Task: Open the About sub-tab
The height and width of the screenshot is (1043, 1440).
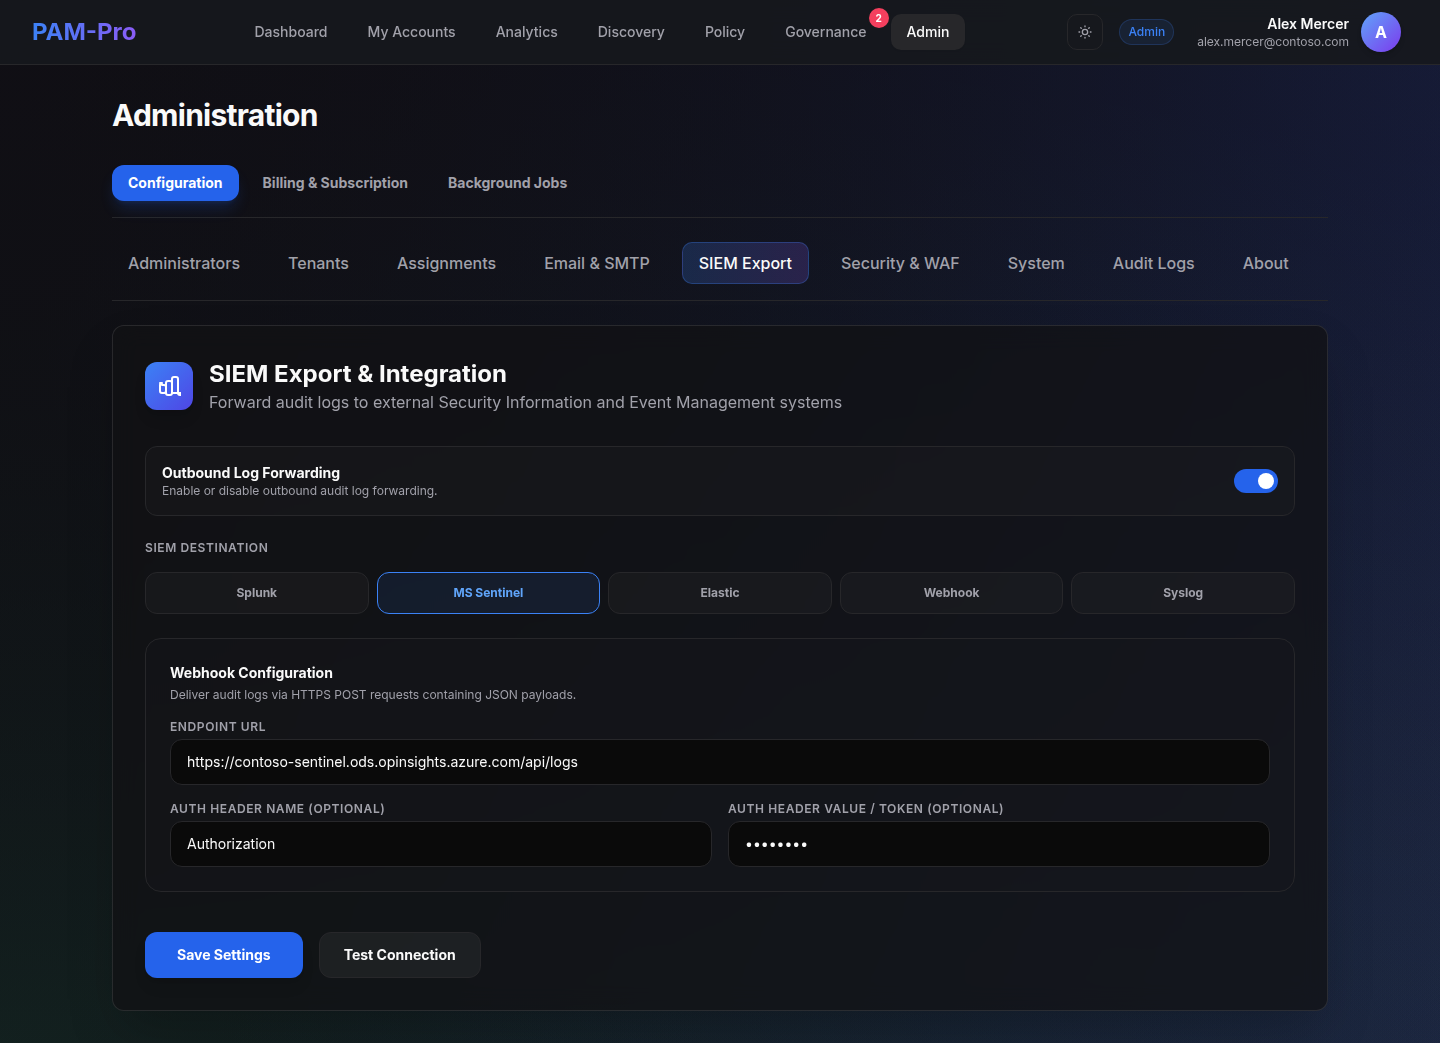Action: coord(1266,263)
